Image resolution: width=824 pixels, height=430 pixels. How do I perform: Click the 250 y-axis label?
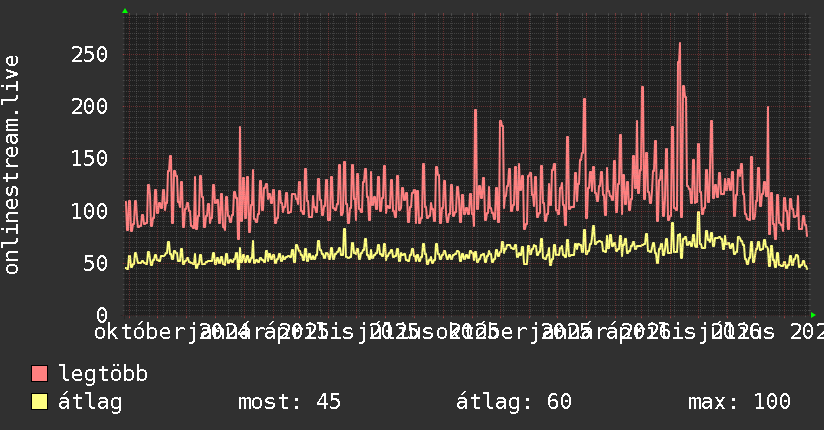pos(89,55)
